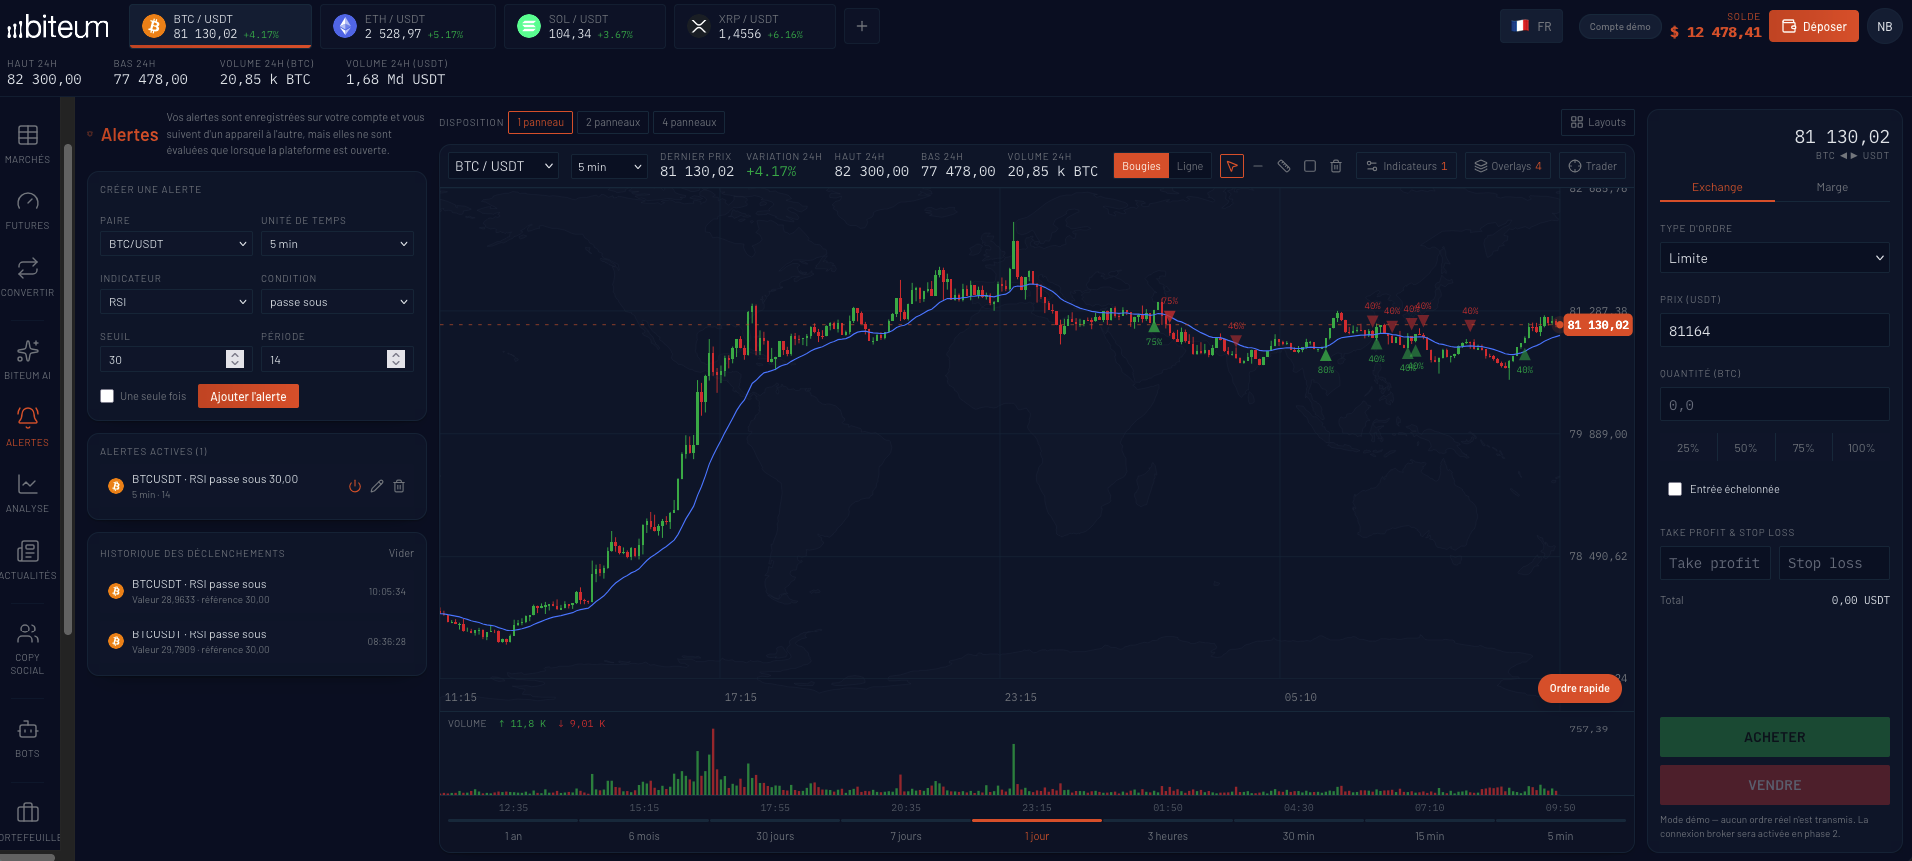Open the Indicateurs panel button
Screen dimensions: 1912x861
pos(1407,166)
